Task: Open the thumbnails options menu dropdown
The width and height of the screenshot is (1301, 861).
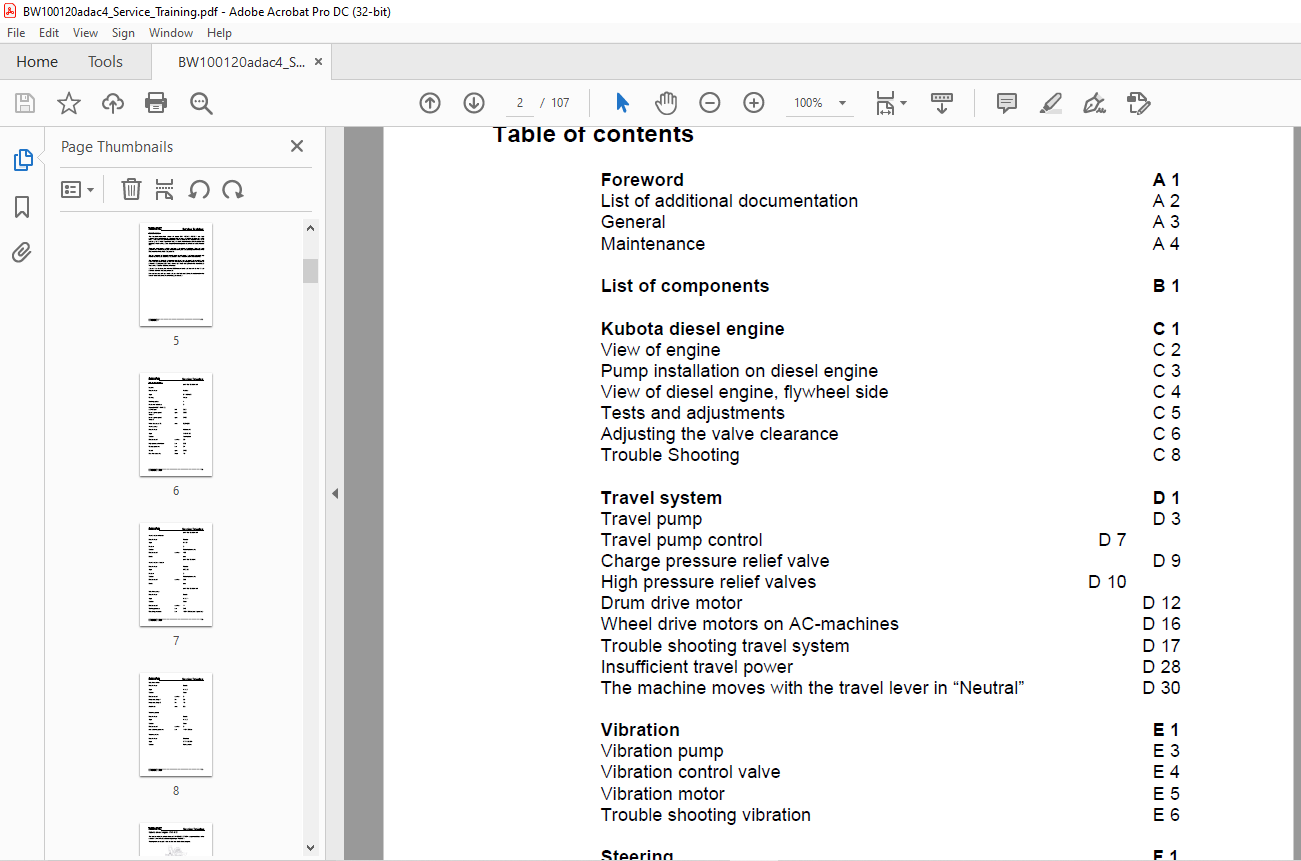Action: coord(78,189)
